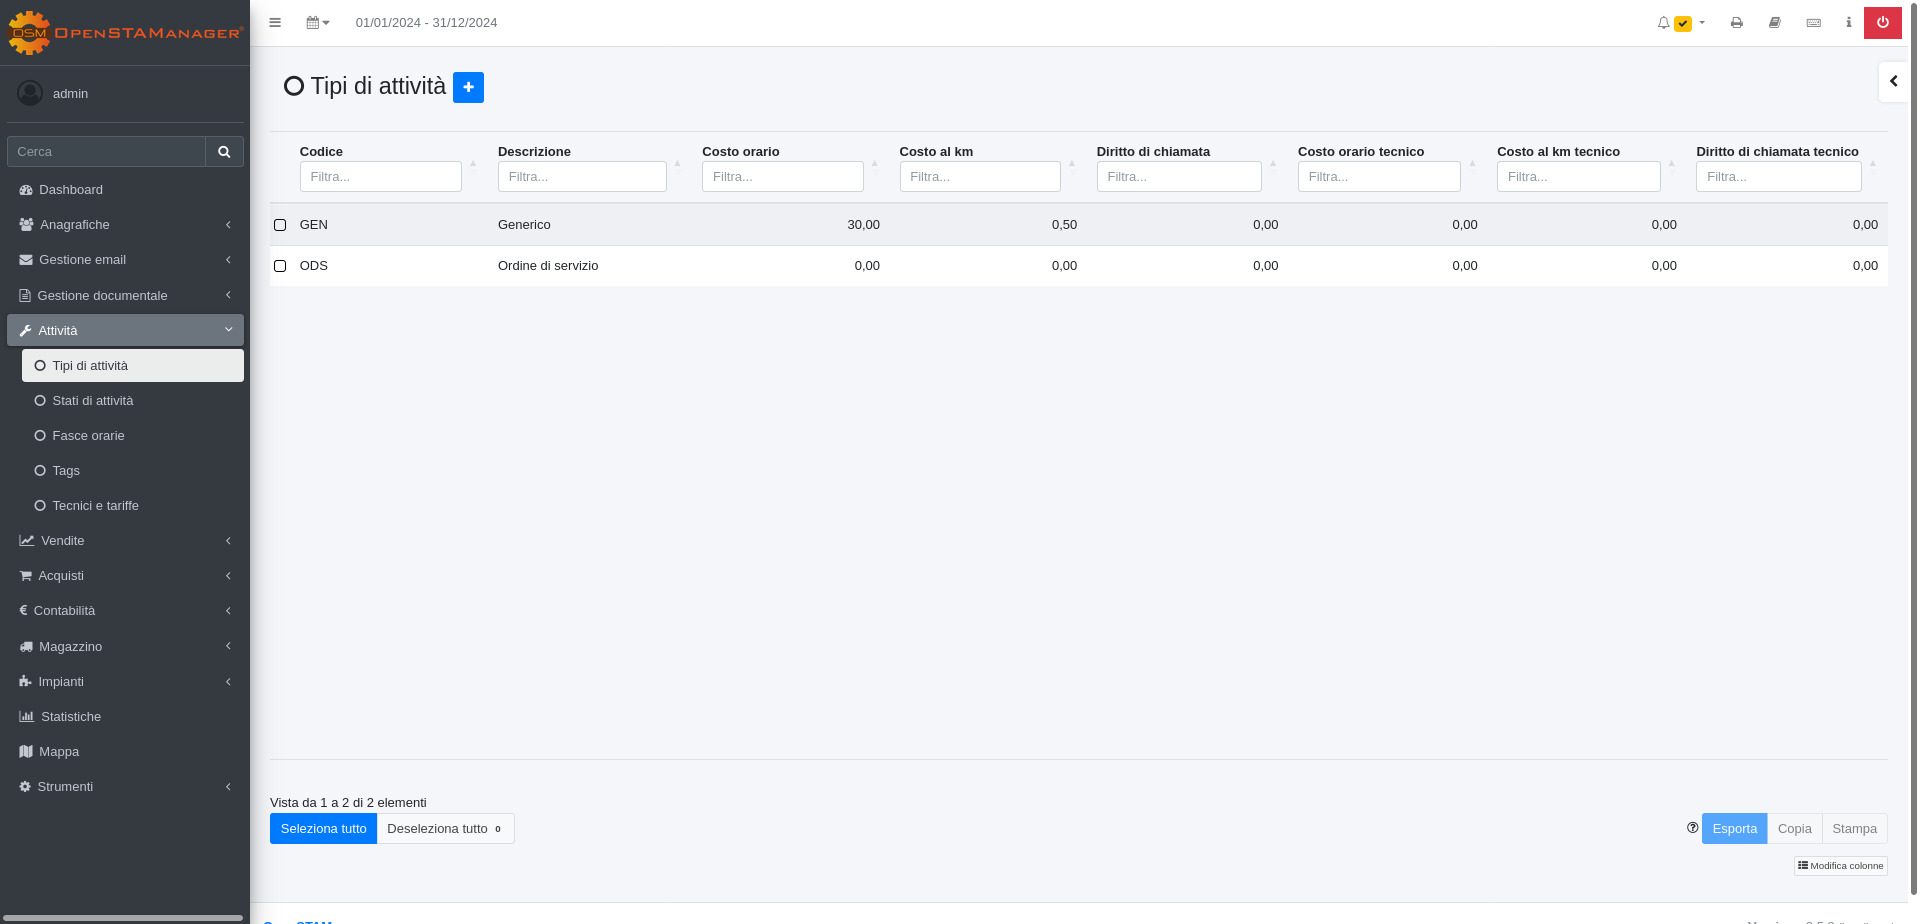Expand the Anagrafiche sidebar menu
Image resolution: width=1920 pixels, height=924 pixels.
click(x=125, y=225)
